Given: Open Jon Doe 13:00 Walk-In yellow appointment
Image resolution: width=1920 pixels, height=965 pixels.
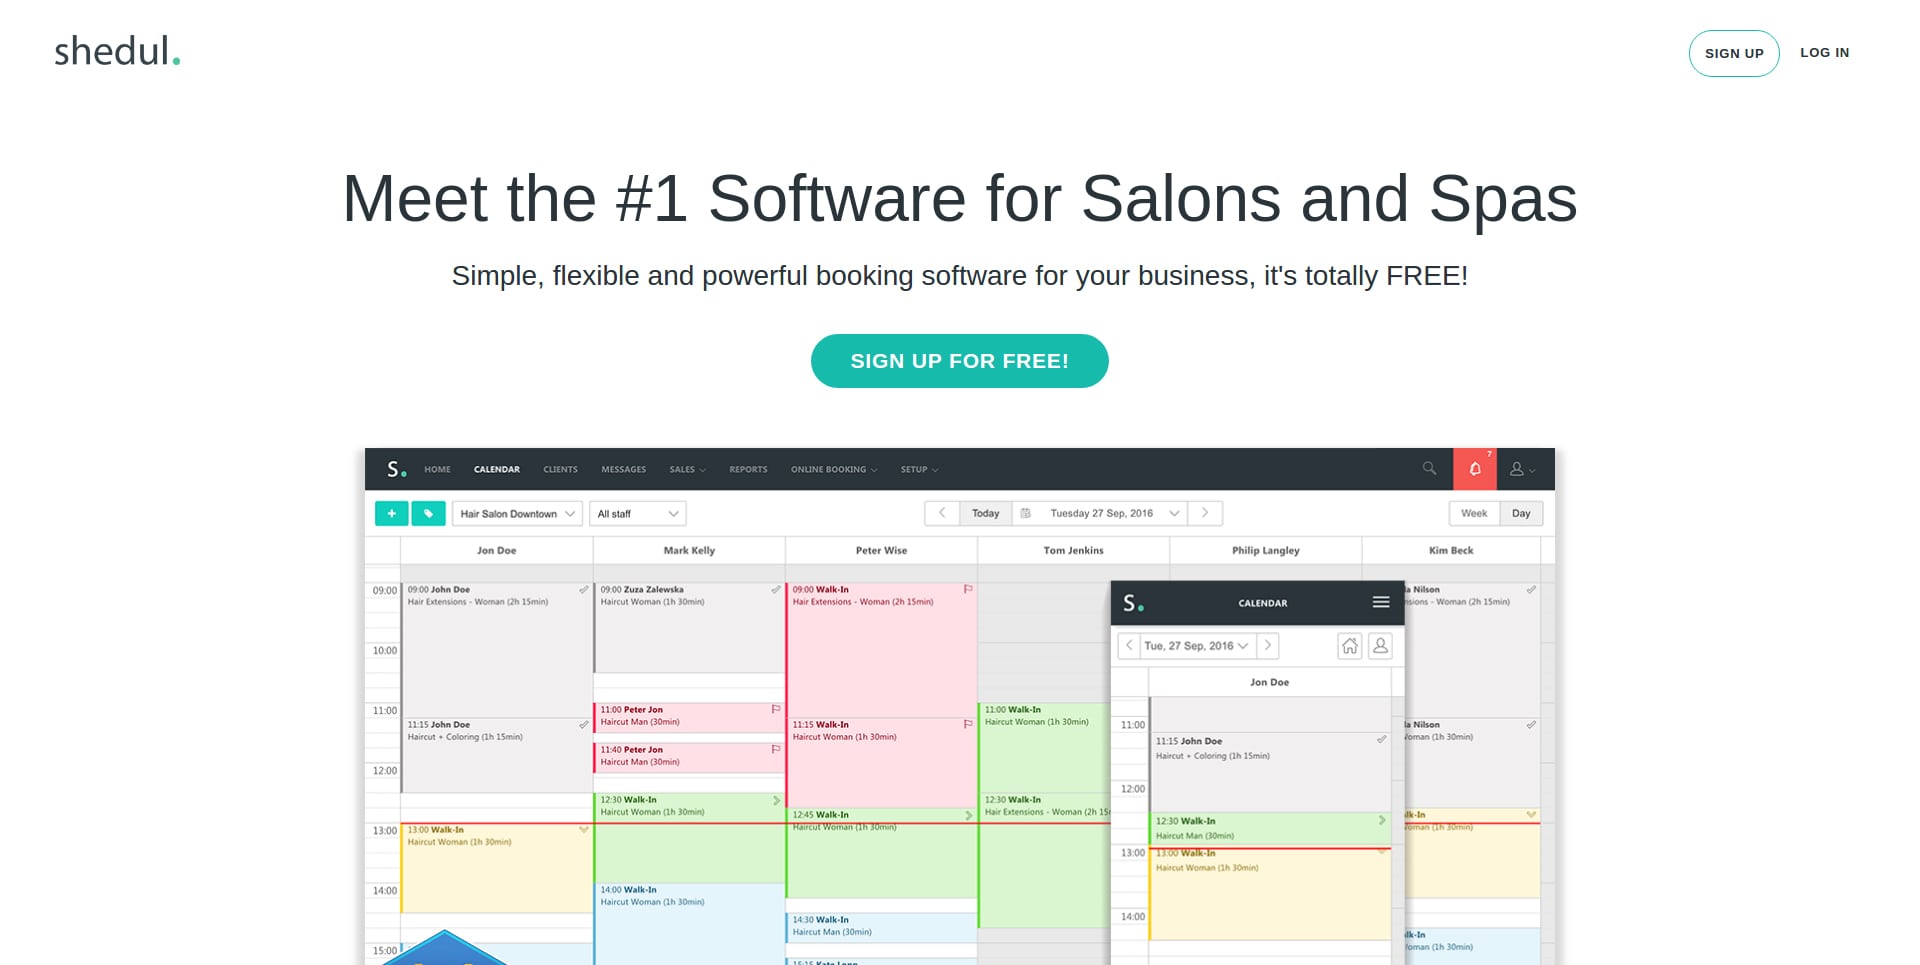Looking at the screenshot, I should (496, 867).
